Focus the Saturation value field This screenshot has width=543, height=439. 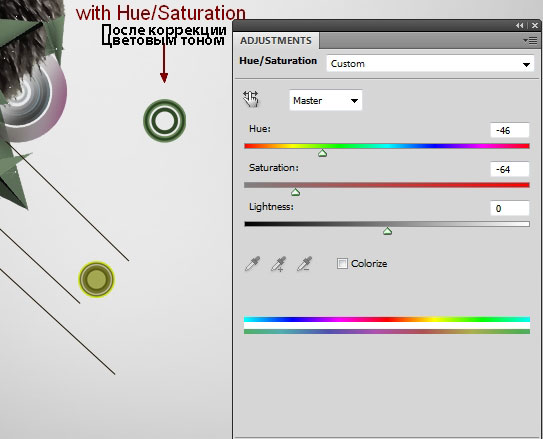coord(510,169)
